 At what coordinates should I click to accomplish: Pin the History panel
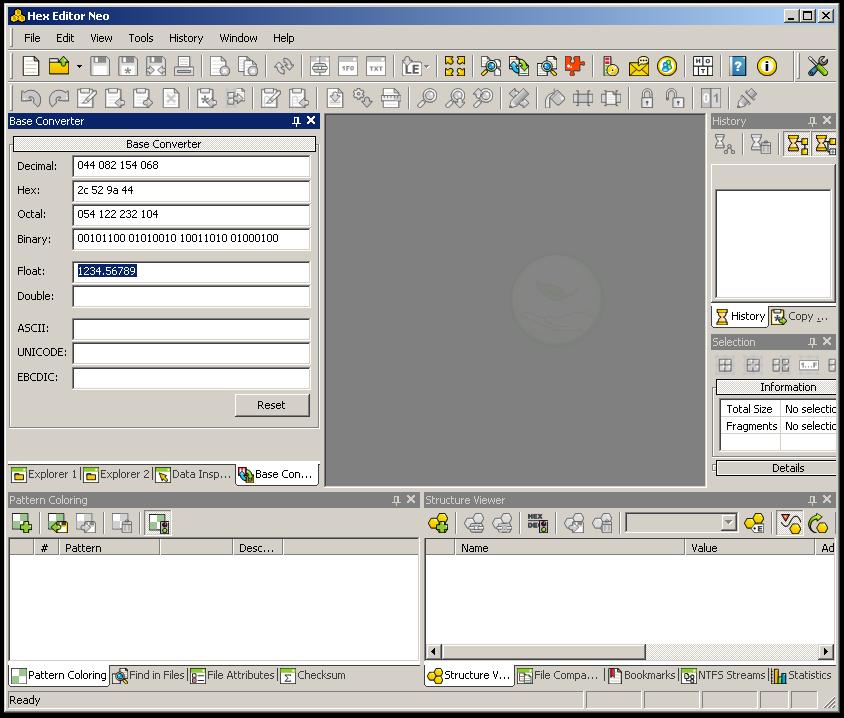(812, 121)
